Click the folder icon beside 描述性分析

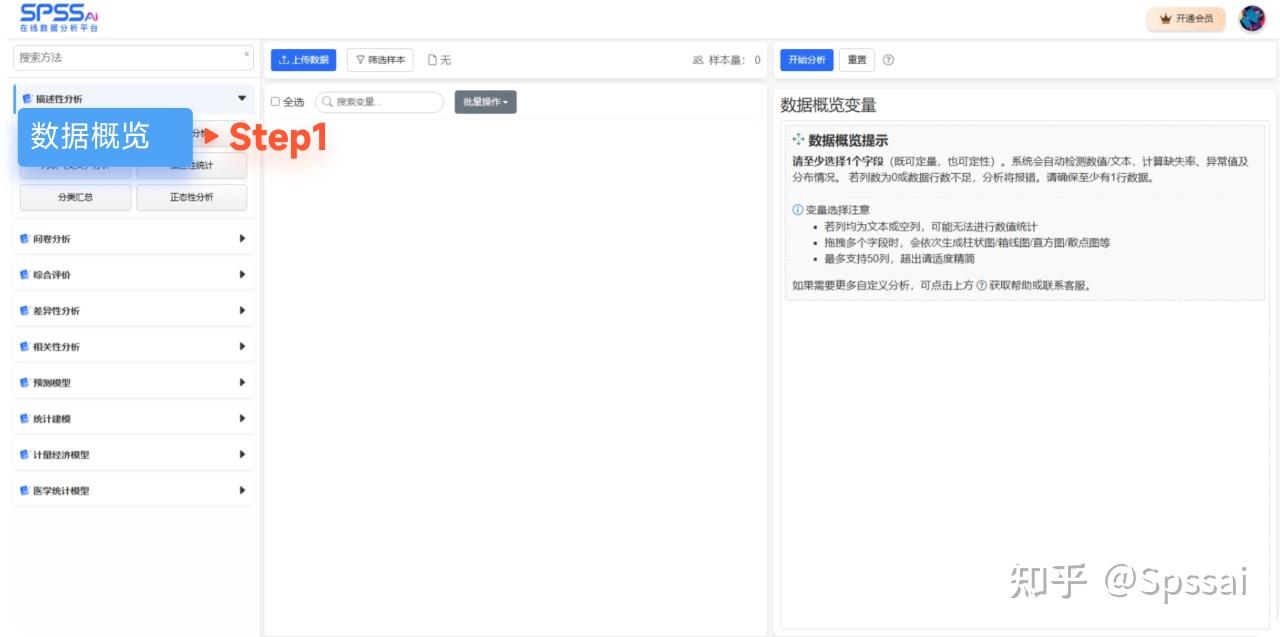coord(25,100)
